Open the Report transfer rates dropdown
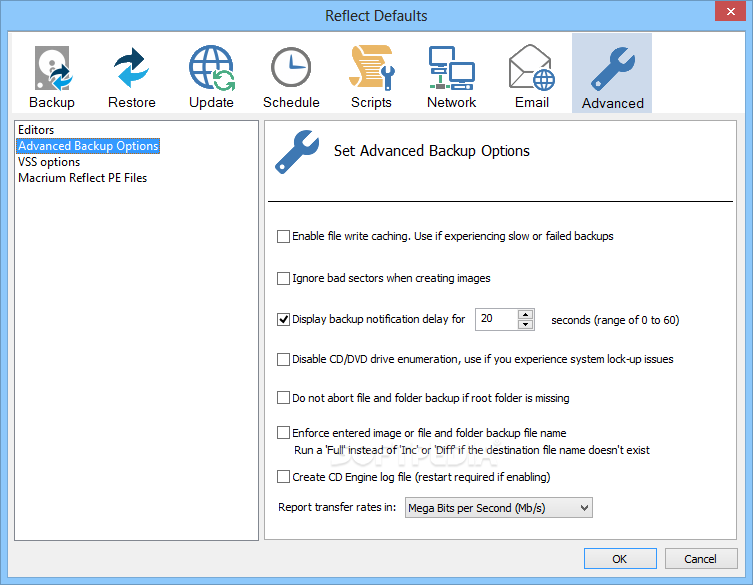This screenshot has height=585, width=753. pyautogui.click(x=498, y=508)
